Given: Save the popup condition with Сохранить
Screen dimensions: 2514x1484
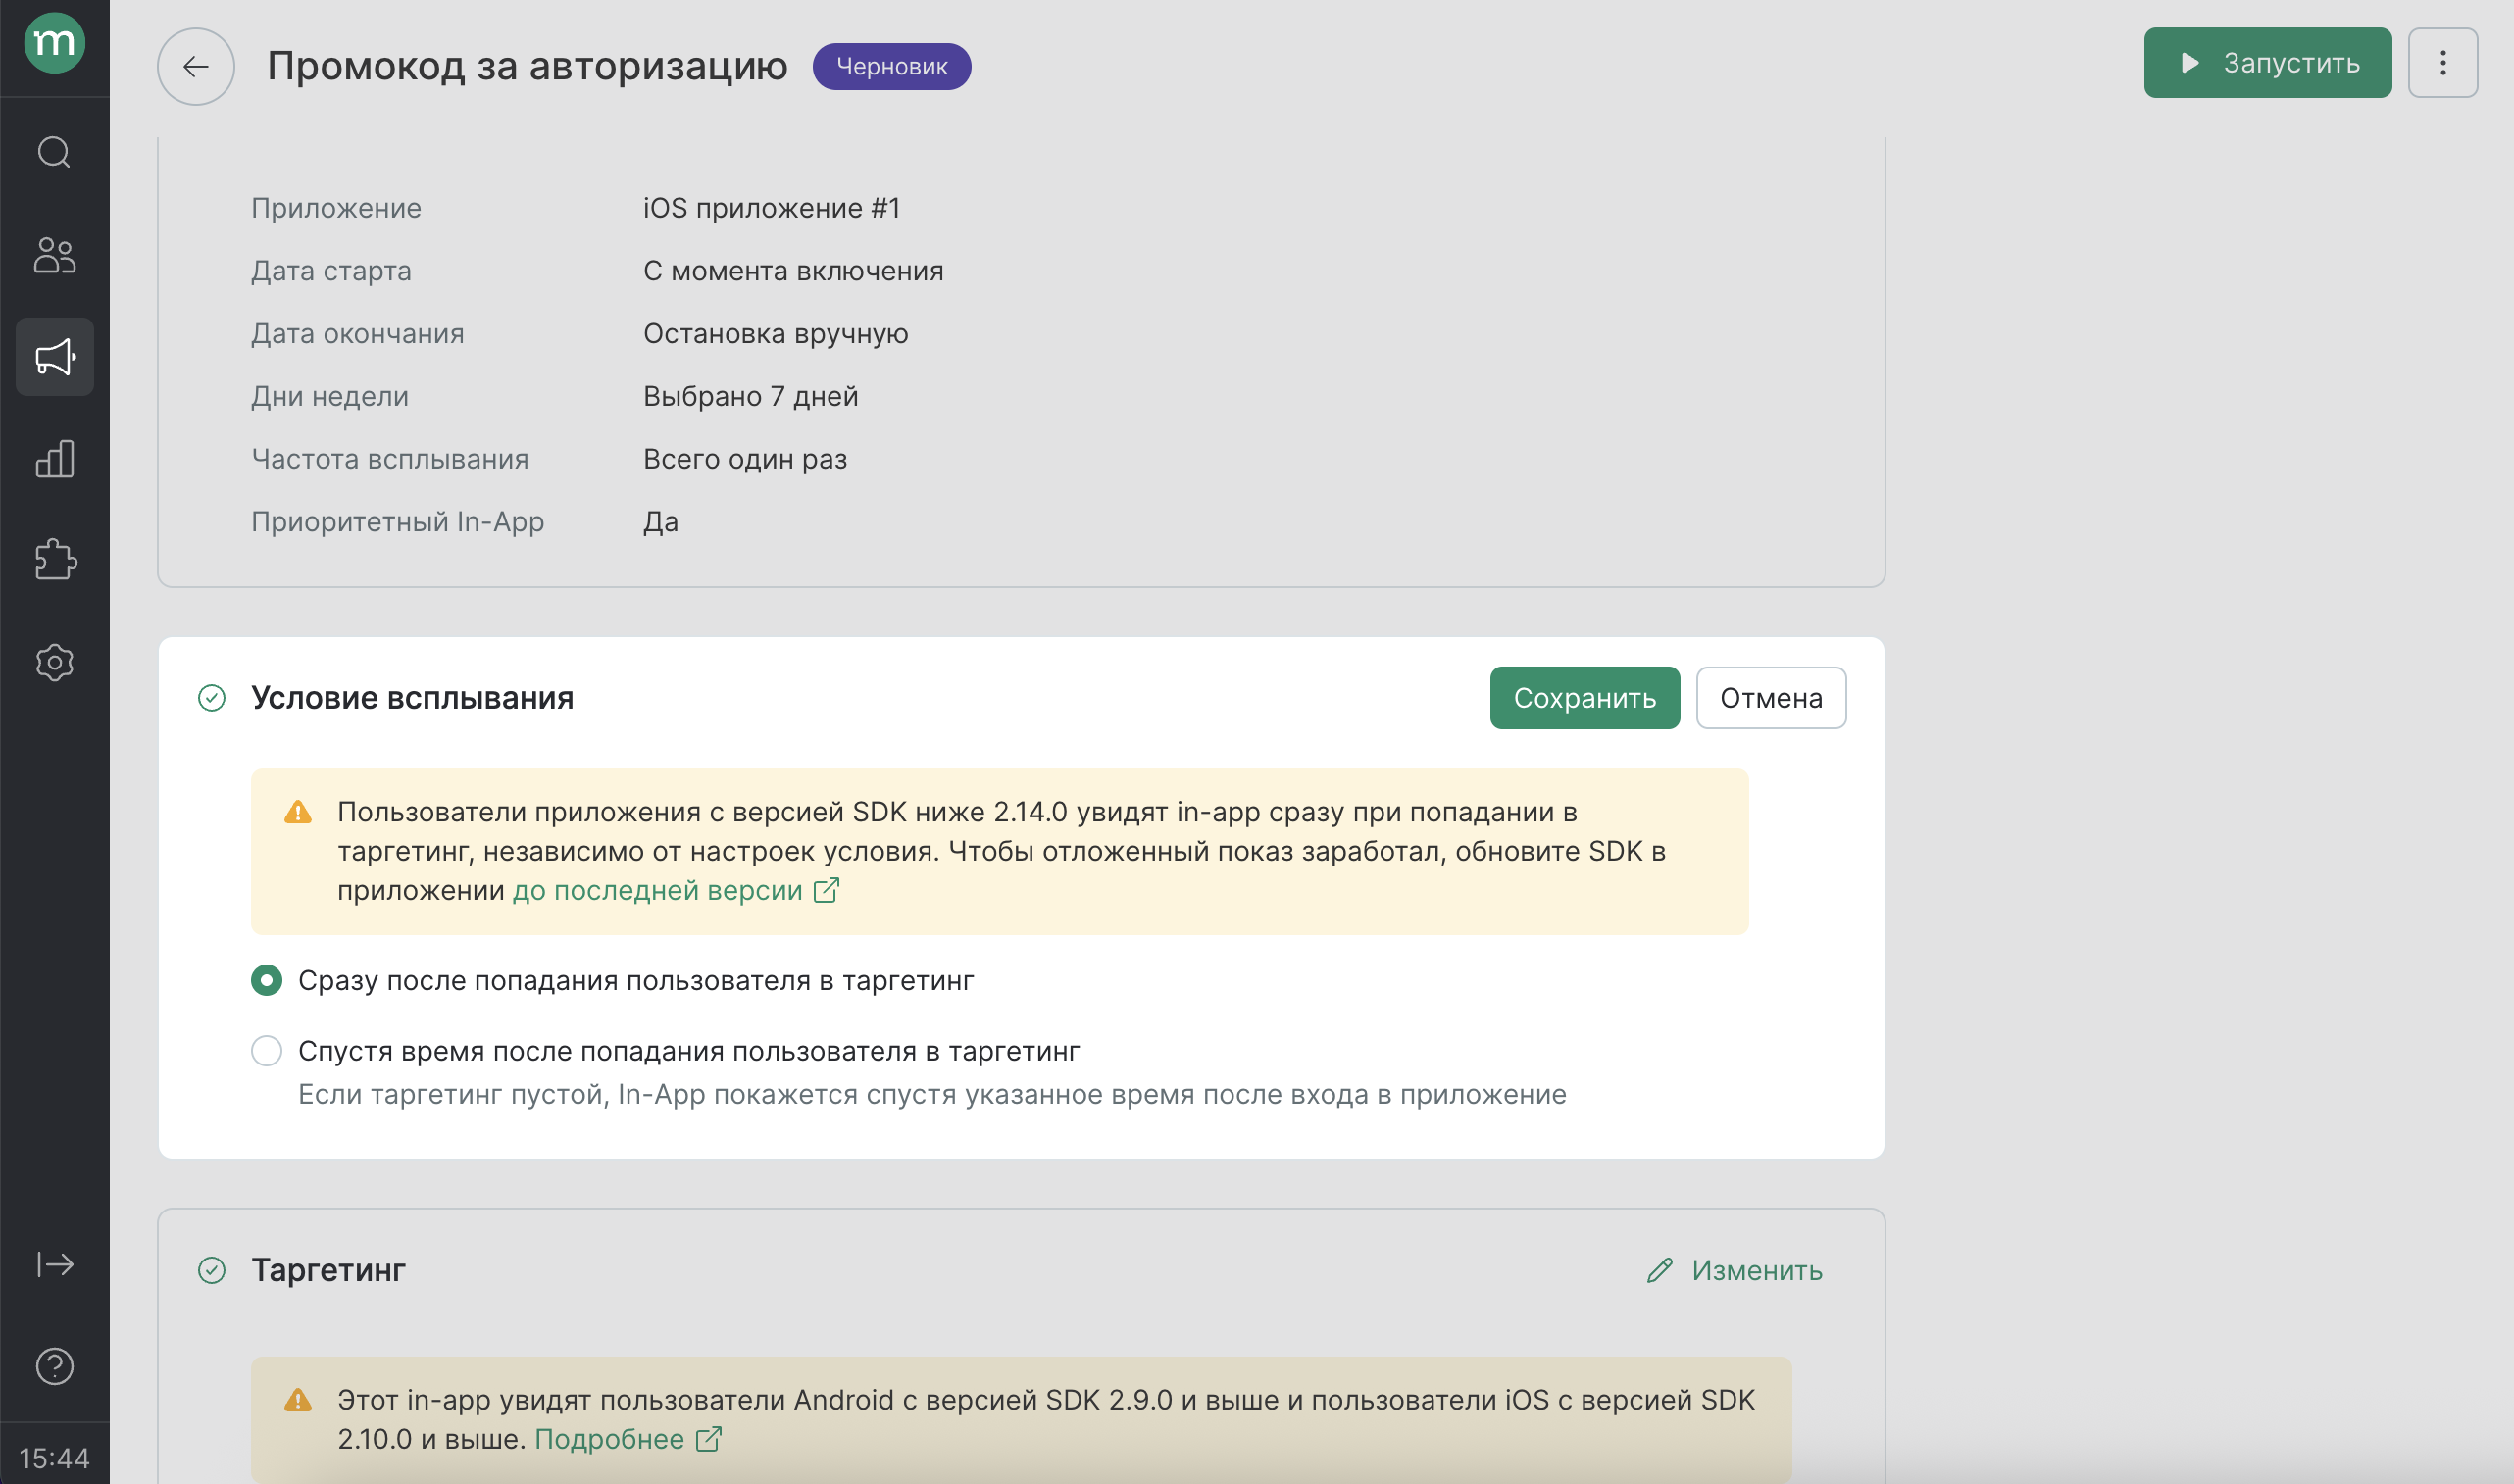Looking at the screenshot, I should coord(1584,698).
